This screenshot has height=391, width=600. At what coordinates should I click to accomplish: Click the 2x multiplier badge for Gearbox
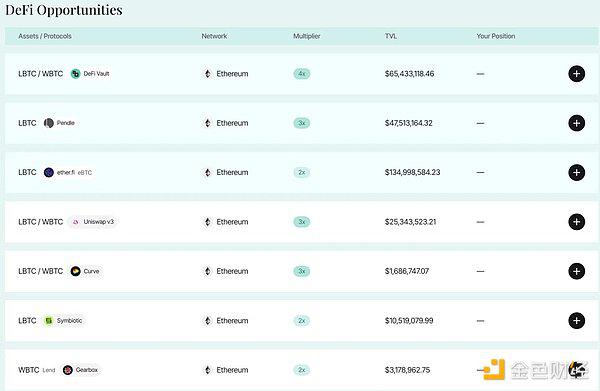point(302,370)
